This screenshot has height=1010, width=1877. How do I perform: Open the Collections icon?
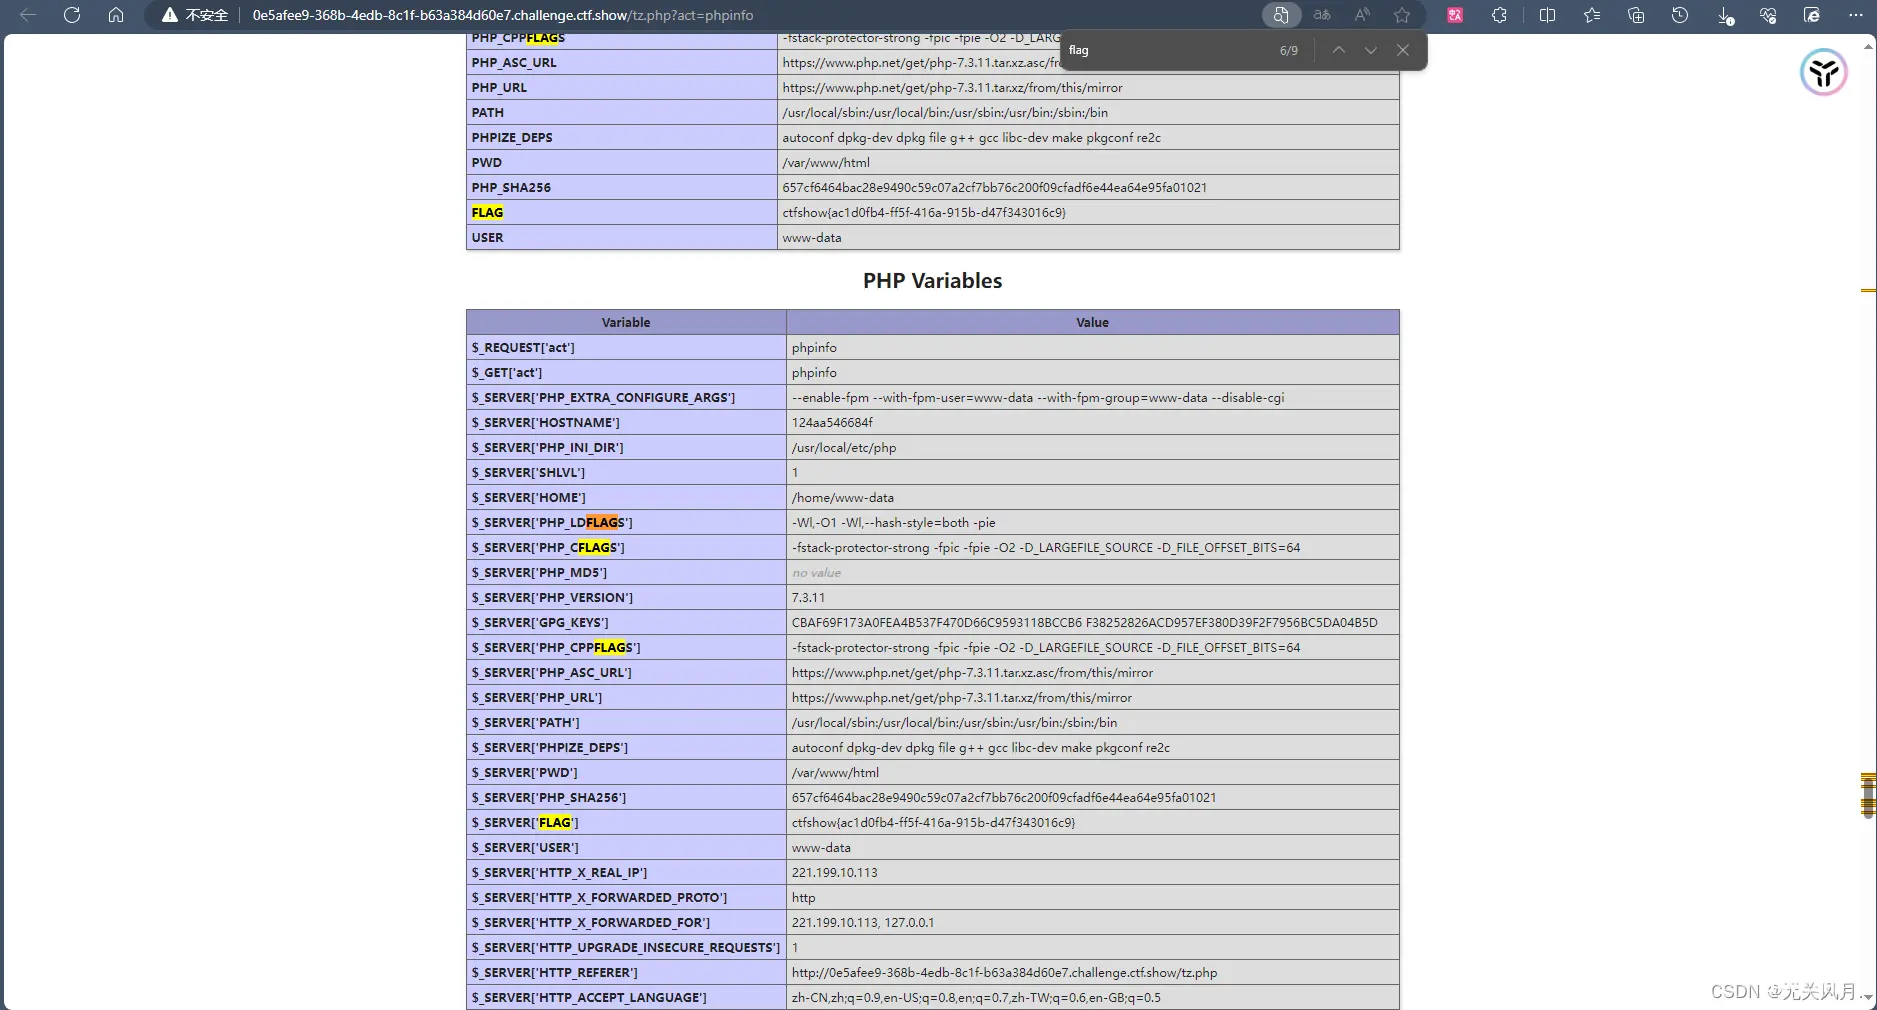pyautogui.click(x=1636, y=15)
